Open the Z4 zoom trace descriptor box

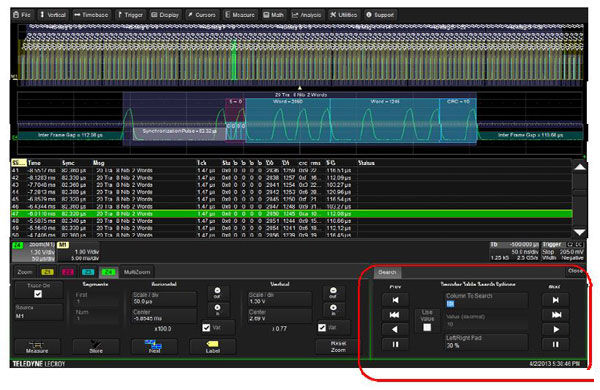[x=34, y=251]
